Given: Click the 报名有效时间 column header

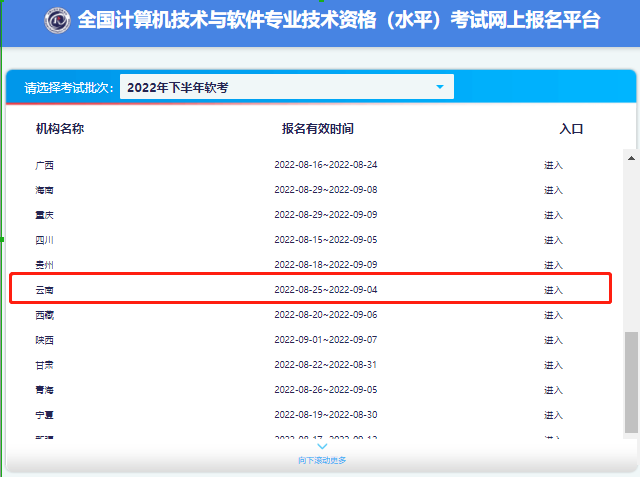Looking at the screenshot, I should click(x=317, y=129).
